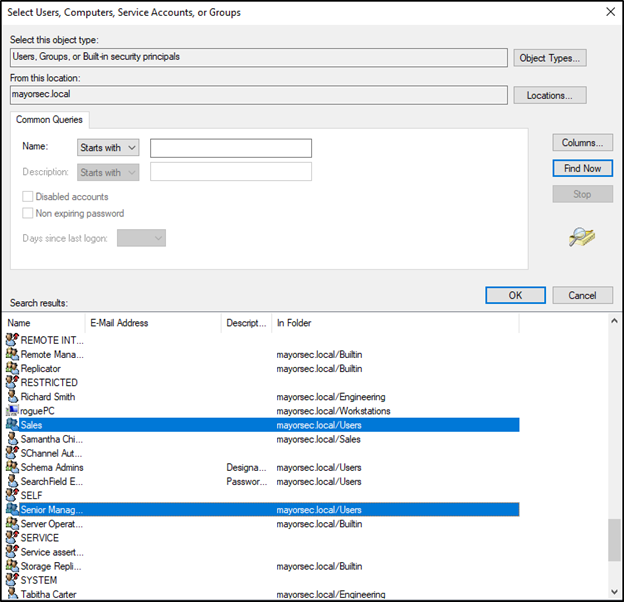Screen dimensions: 624x602
Task: Click the Replicator group icon
Action: coord(12,369)
